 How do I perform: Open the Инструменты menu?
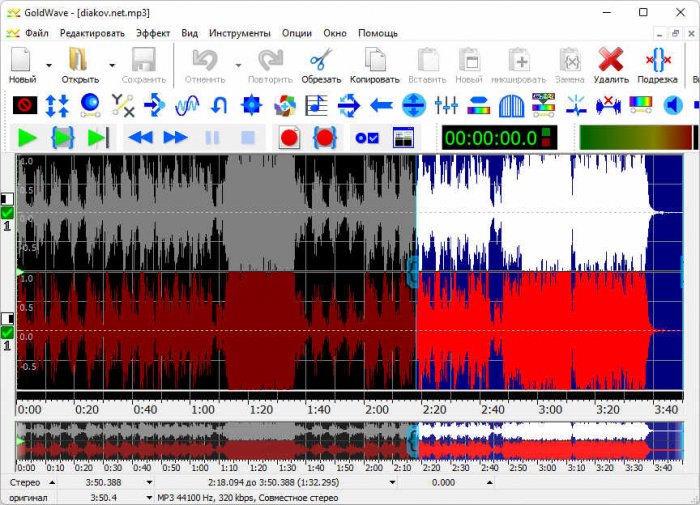(240, 32)
